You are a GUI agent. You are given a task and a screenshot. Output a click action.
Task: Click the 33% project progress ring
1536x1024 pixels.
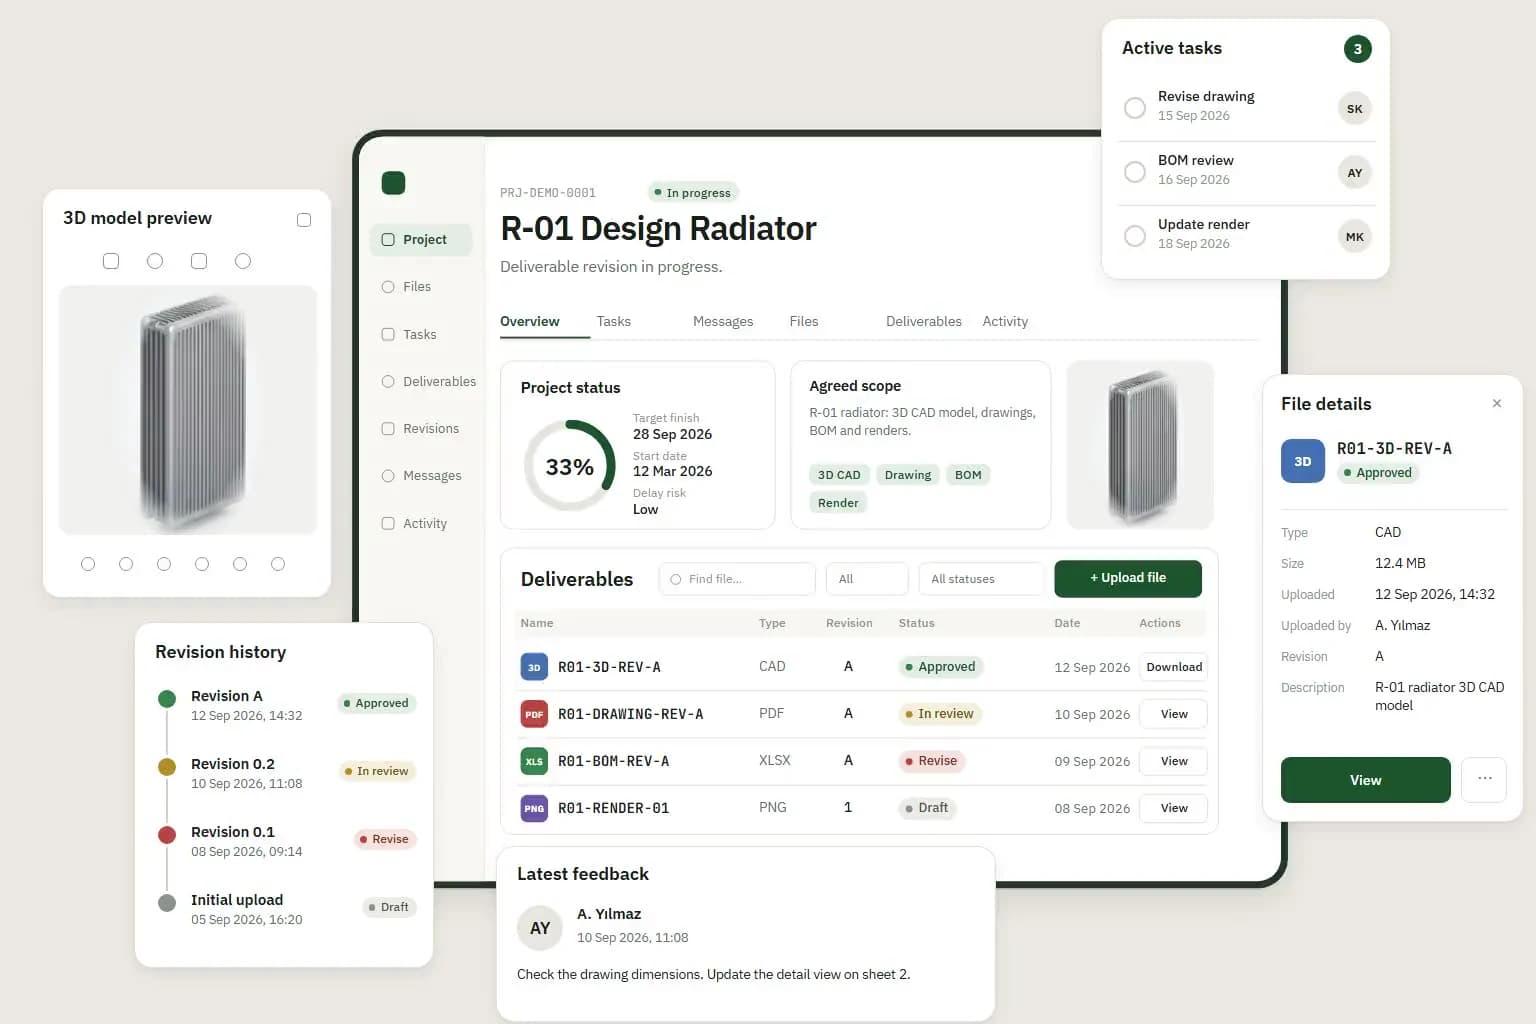(x=570, y=466)
